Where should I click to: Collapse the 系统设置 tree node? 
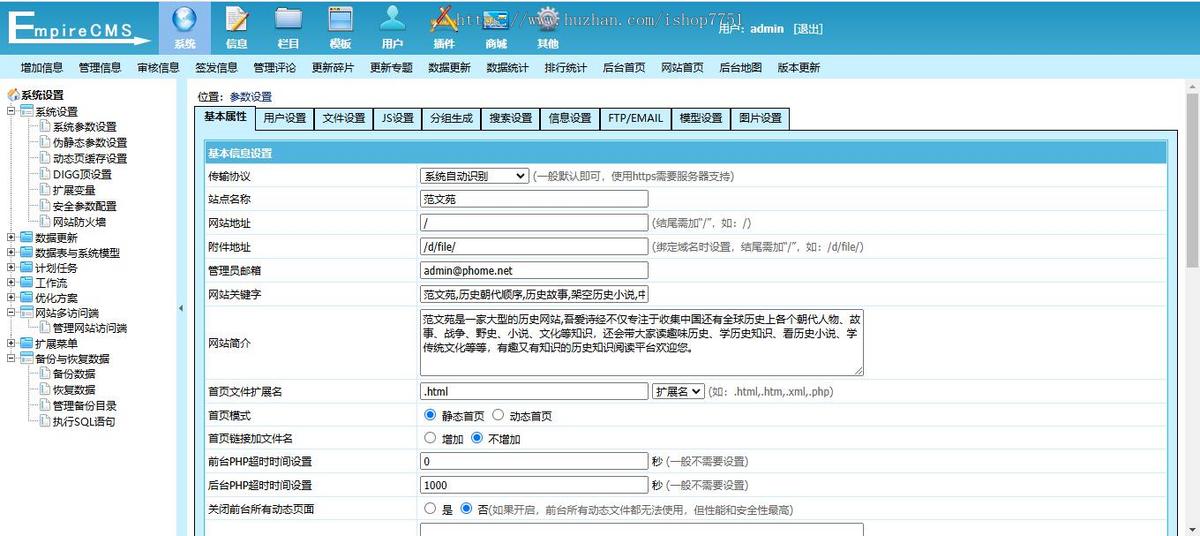point(11,111)
